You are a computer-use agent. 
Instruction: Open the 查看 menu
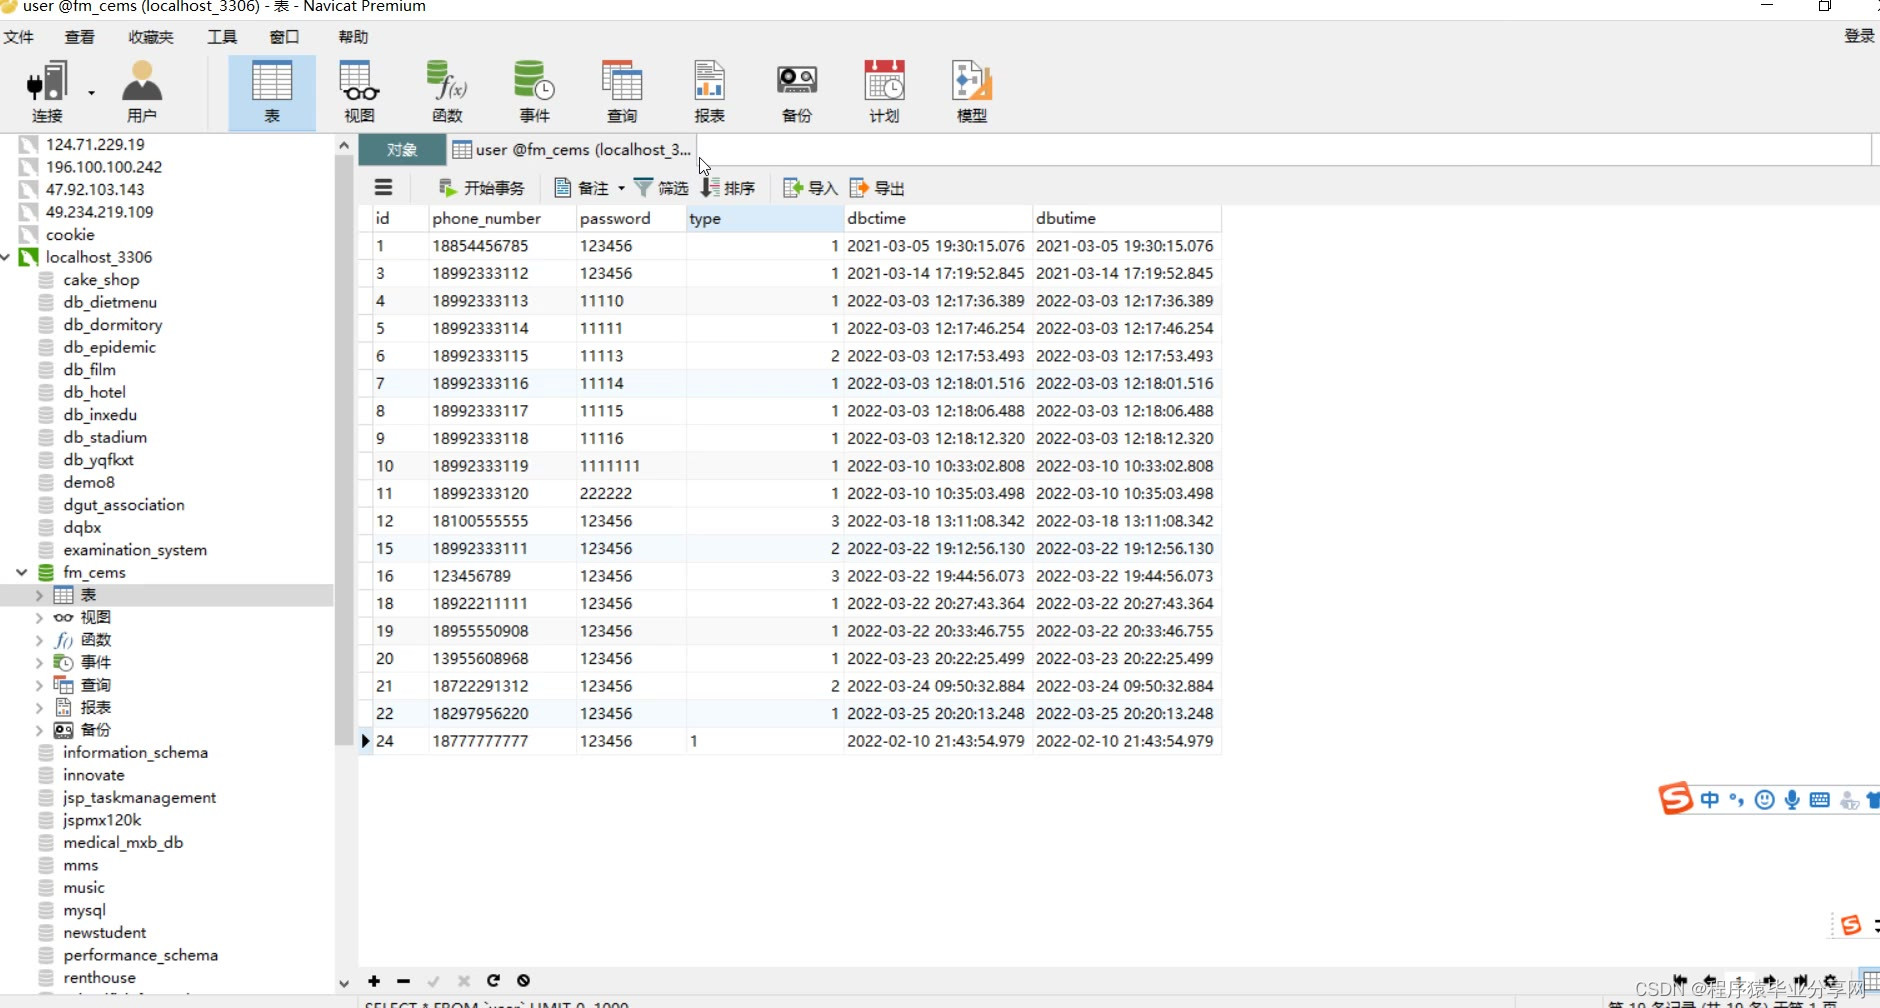click(x=80, y=37)
